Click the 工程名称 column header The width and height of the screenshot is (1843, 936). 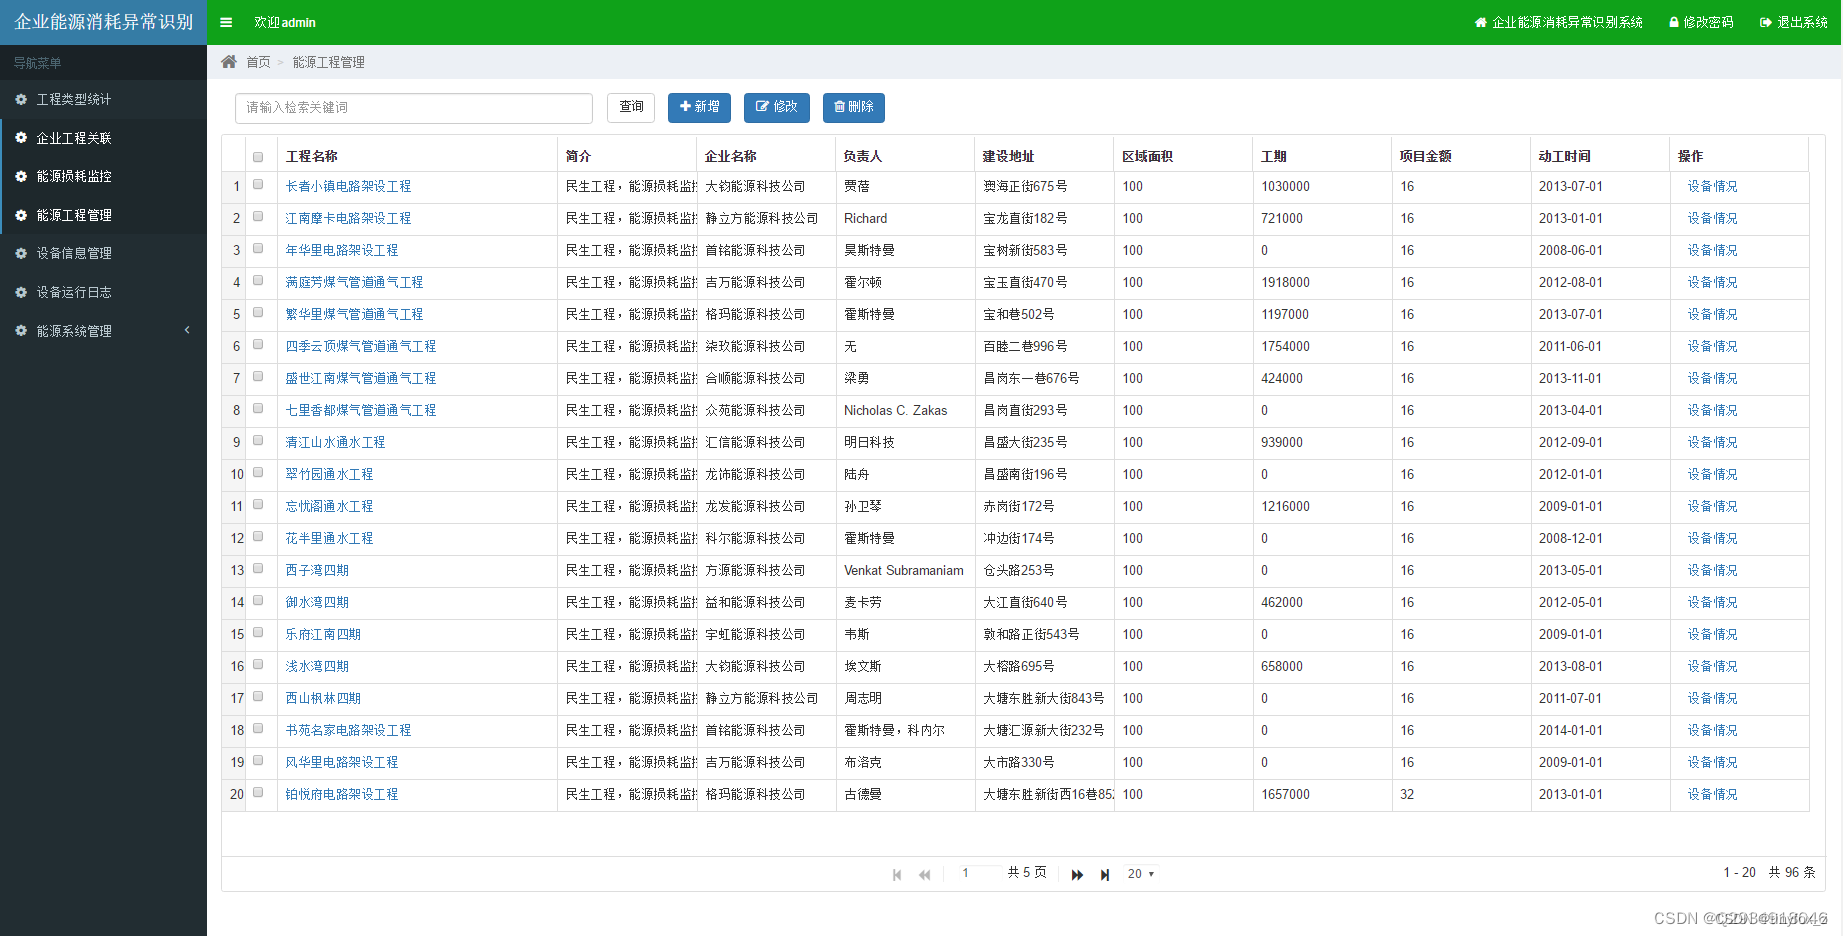[312, 156]
